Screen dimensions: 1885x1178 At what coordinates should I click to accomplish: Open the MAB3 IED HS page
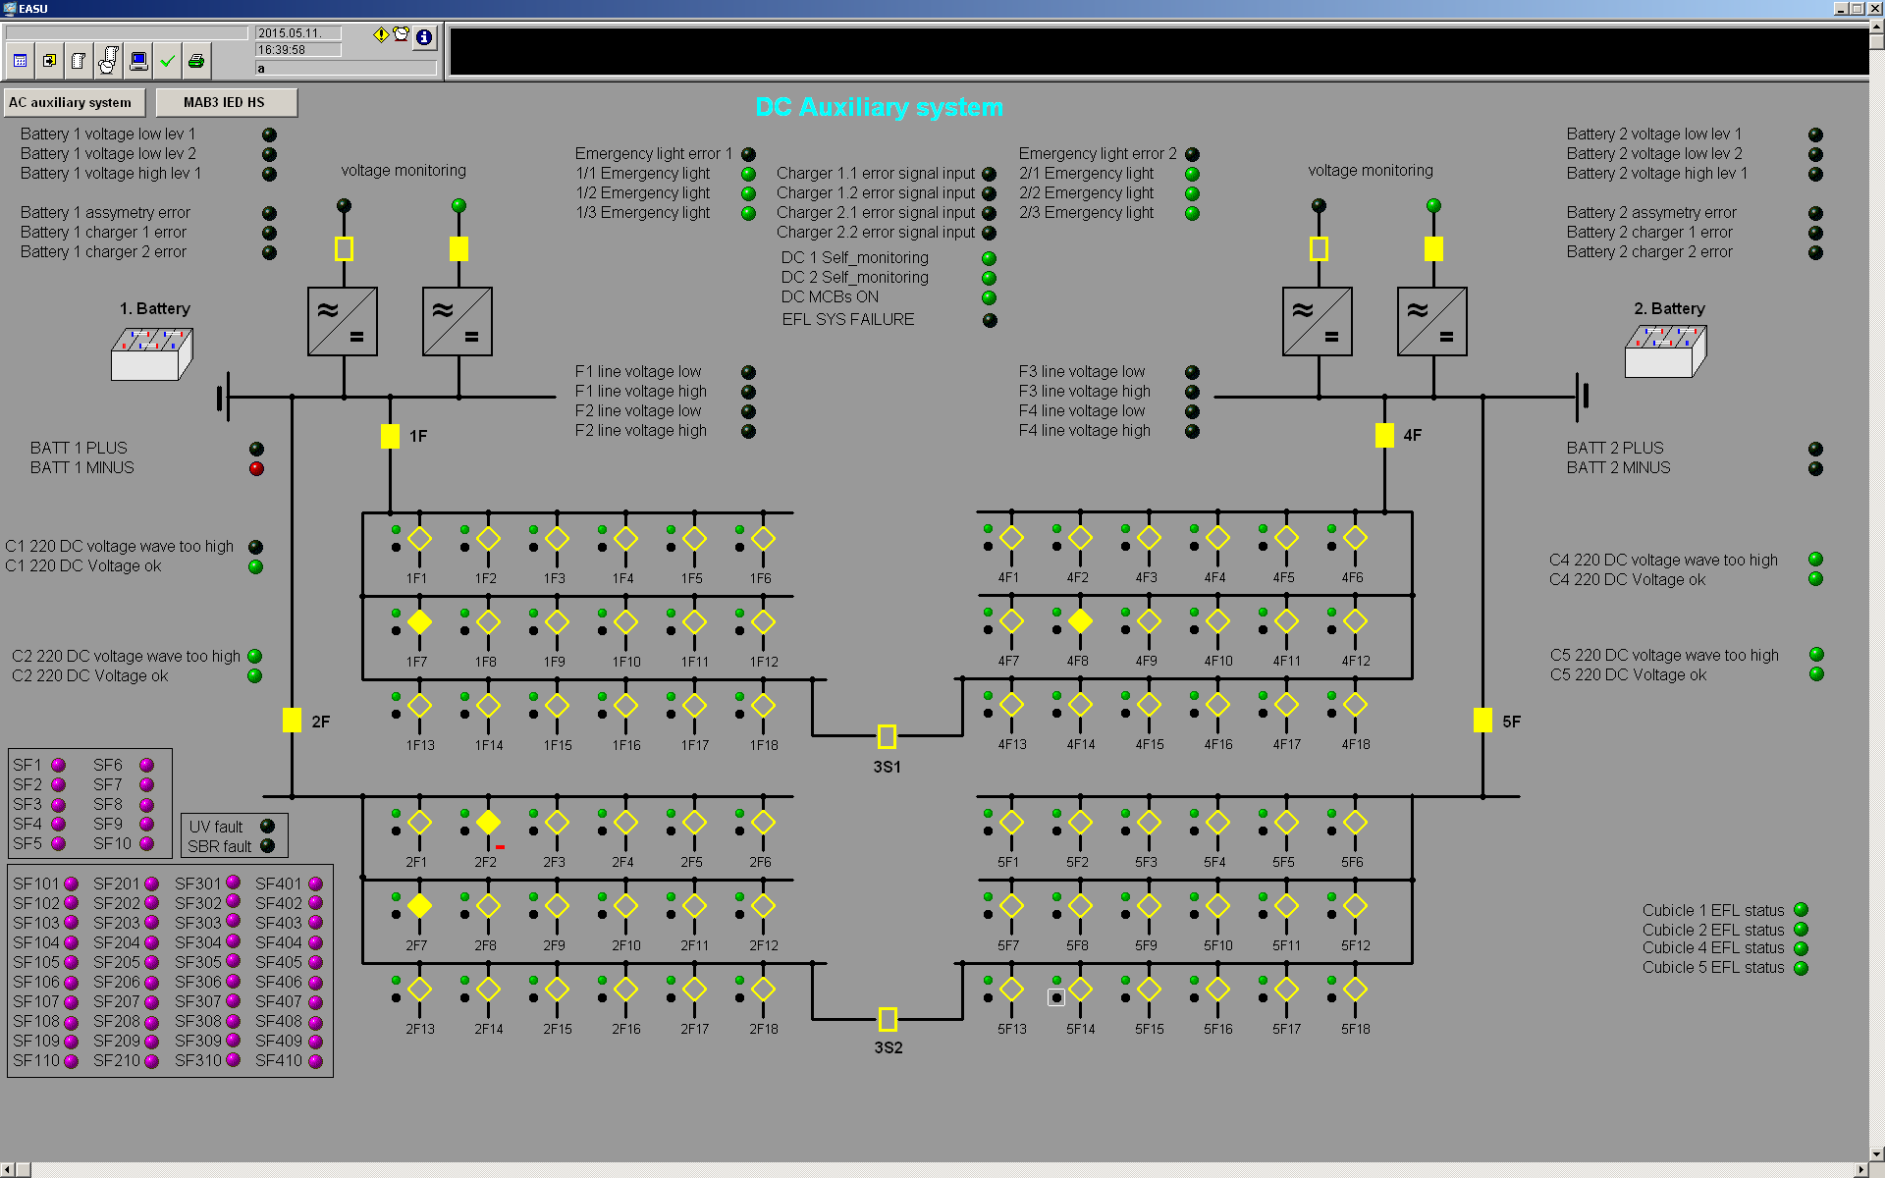pyautogui.click(x=226, y=102)
